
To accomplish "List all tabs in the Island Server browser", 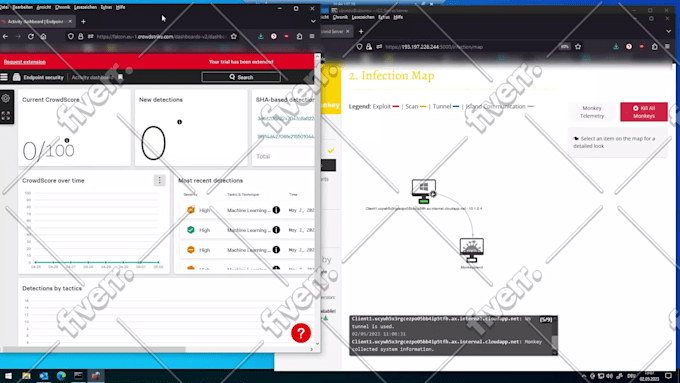I will click(x=668, y=31).
